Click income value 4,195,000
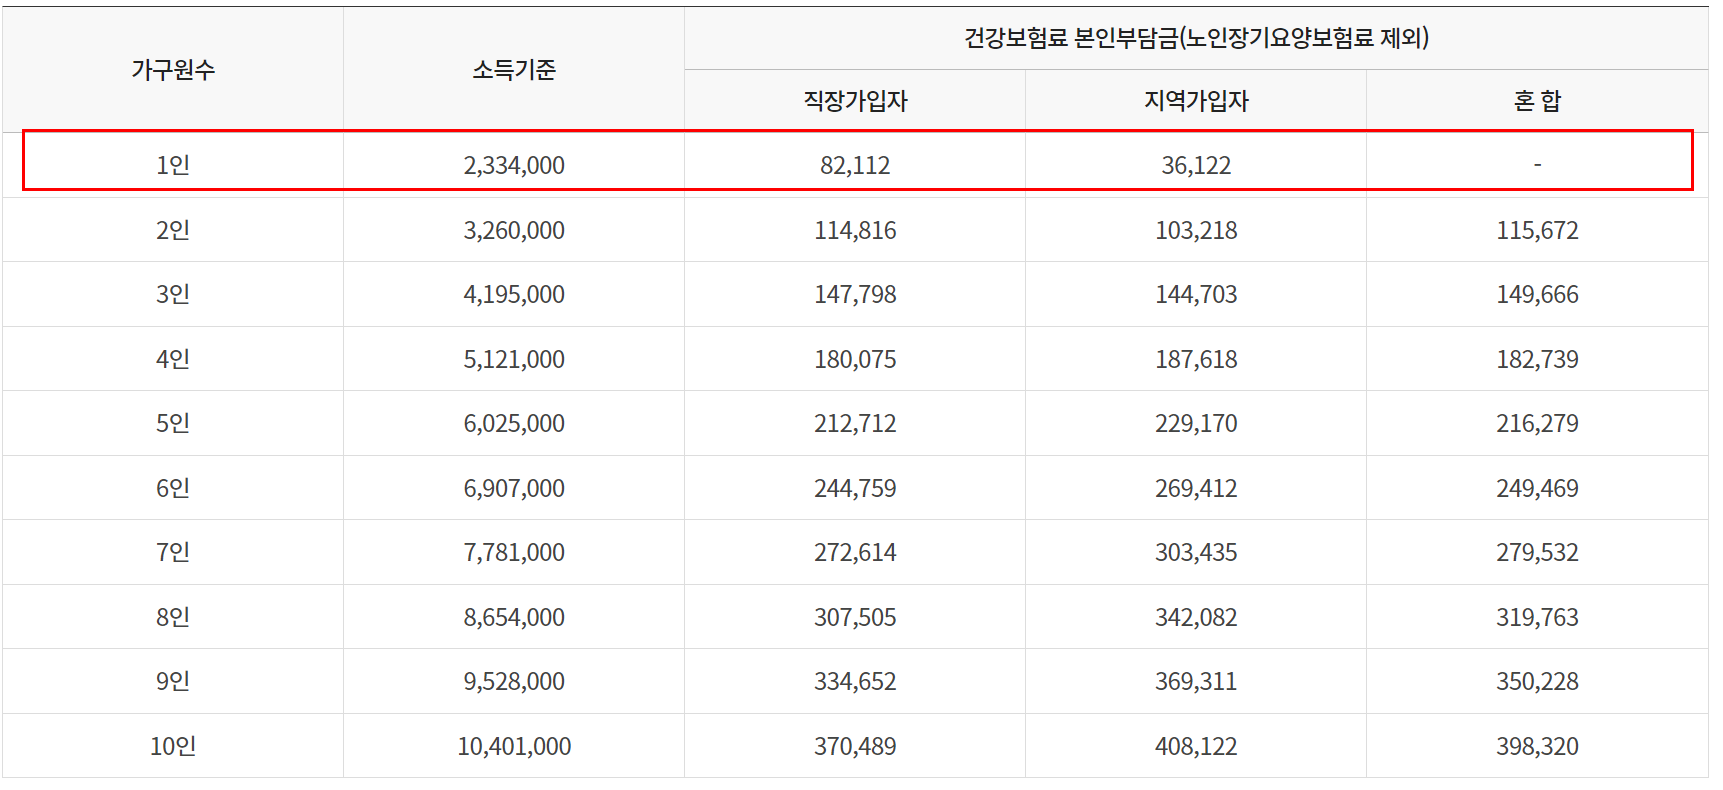 514,294
